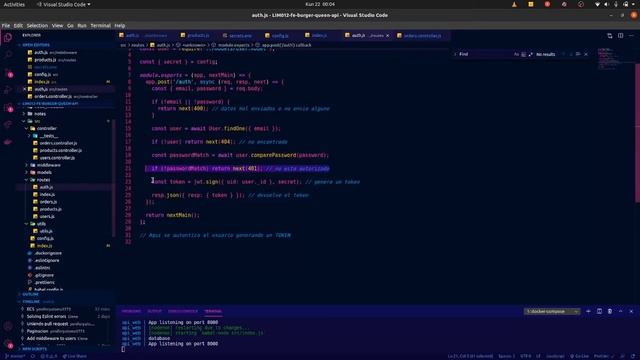
Task: Collapse the src folder
Action: pyautogui.click(x=37, y=121)
